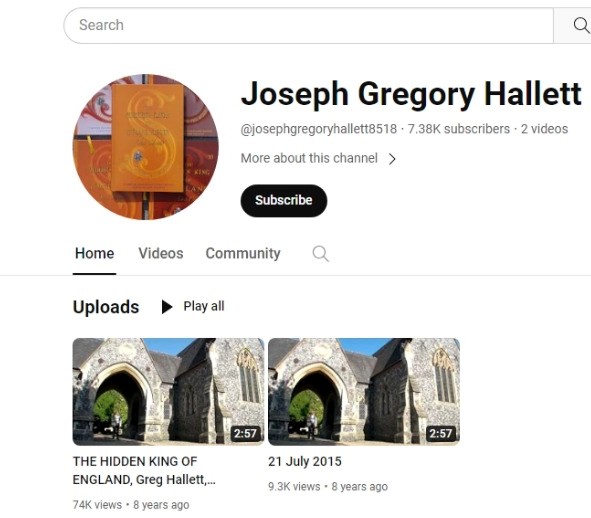The height and width of the screenshot is (518, 591).
Task: Click the Play all triangle icon
Action: coord(167,307)
